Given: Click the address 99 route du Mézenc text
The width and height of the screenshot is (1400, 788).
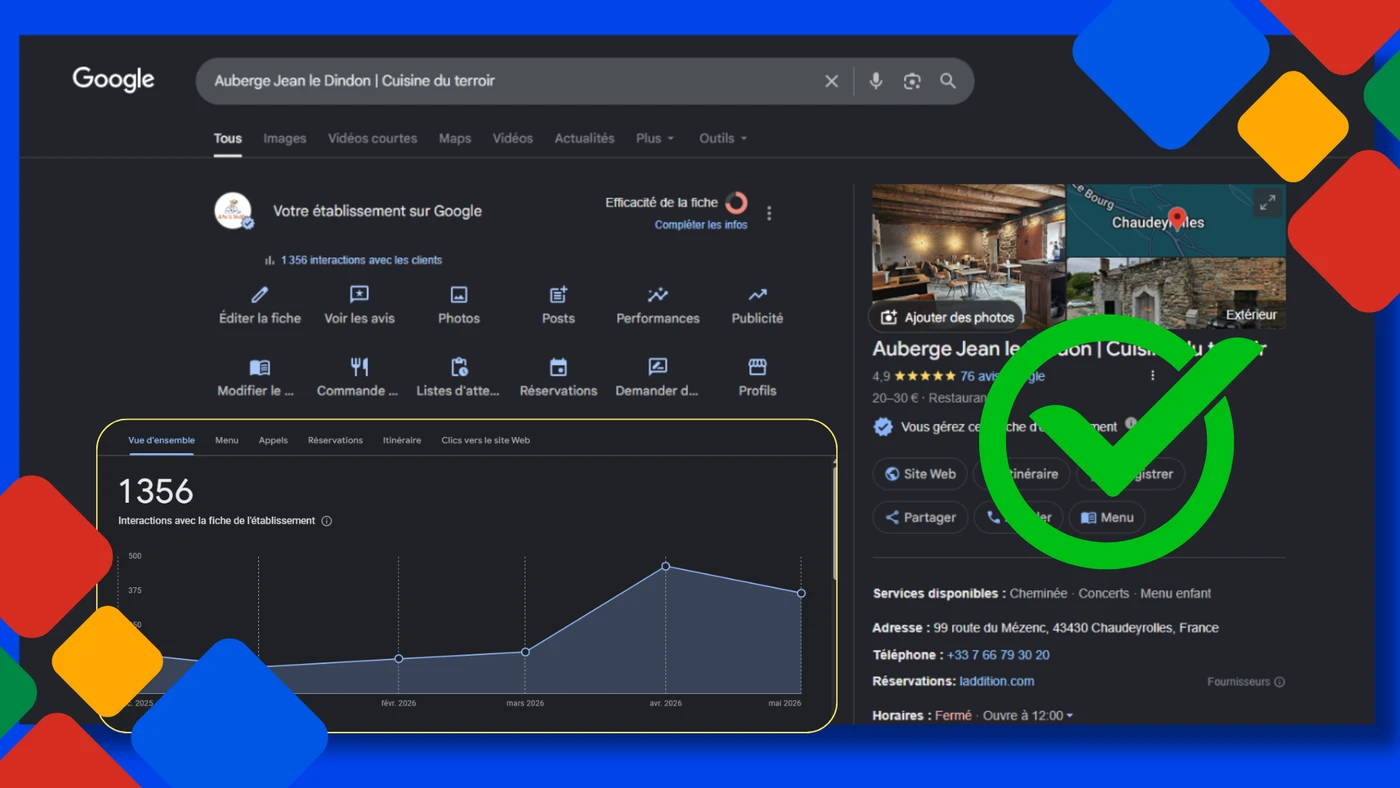Looking at the screenshot, I should point(1076,628).
